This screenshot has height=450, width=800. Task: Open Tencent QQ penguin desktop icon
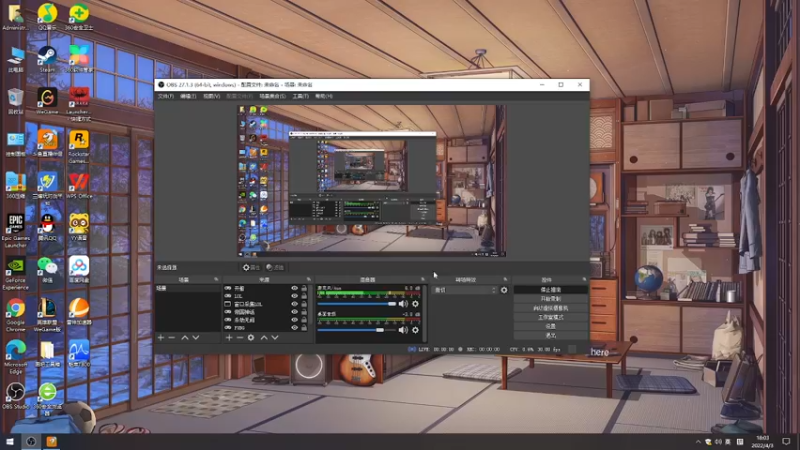pyautogui.click(x=47, y=228)
